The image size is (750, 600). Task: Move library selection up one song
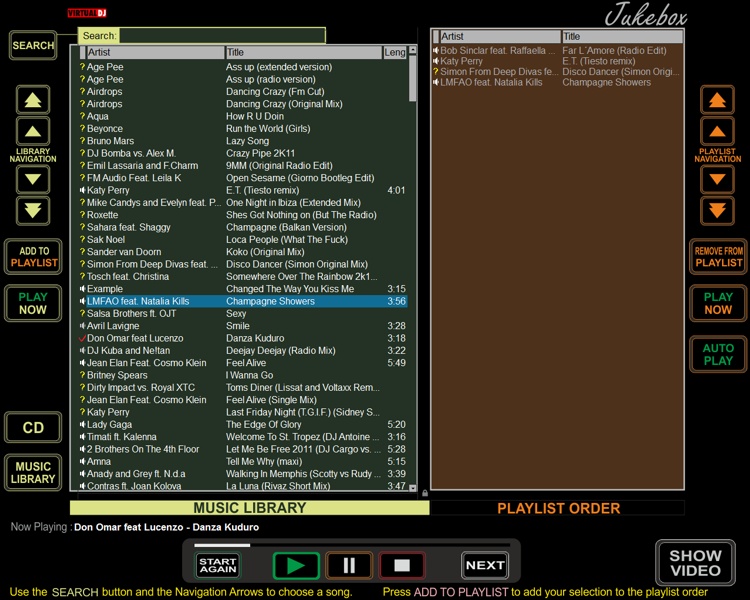click(x=33, y=131)
